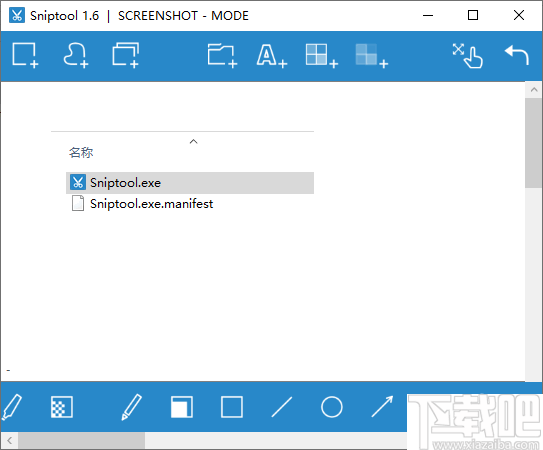Select the Sniptool.exe file row
The height and width of the screenshot is (450, 543).
click(x=190, y=183)
